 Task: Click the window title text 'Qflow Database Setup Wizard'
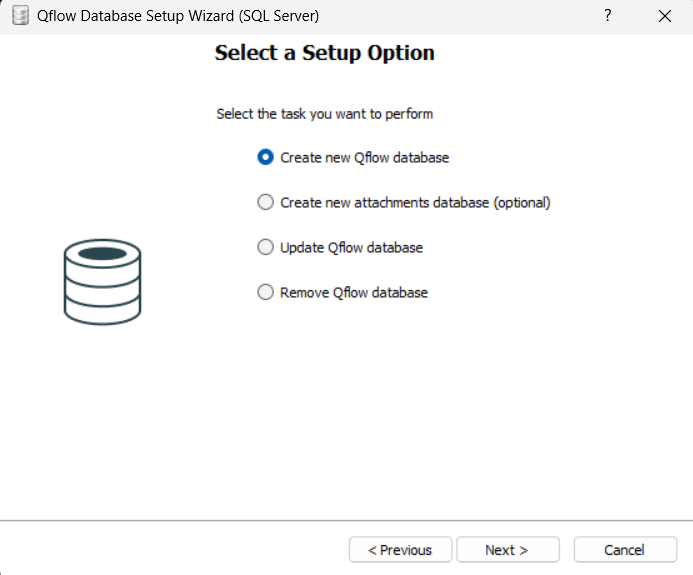click(135, 16)
